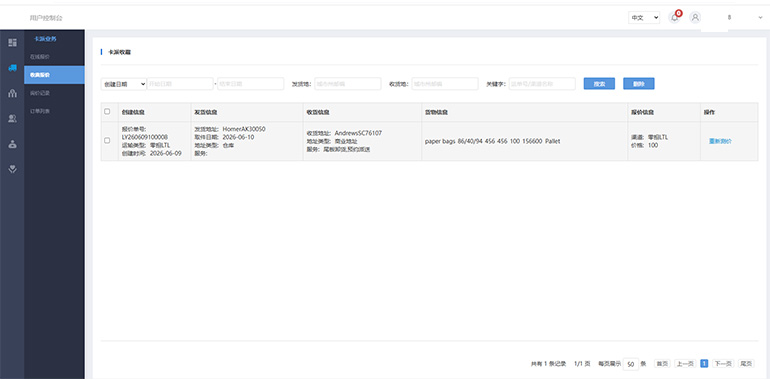This screenshot has width=770, height=380.
Task: Click the blue 搜索 search button
Action: tap(599, 84)
